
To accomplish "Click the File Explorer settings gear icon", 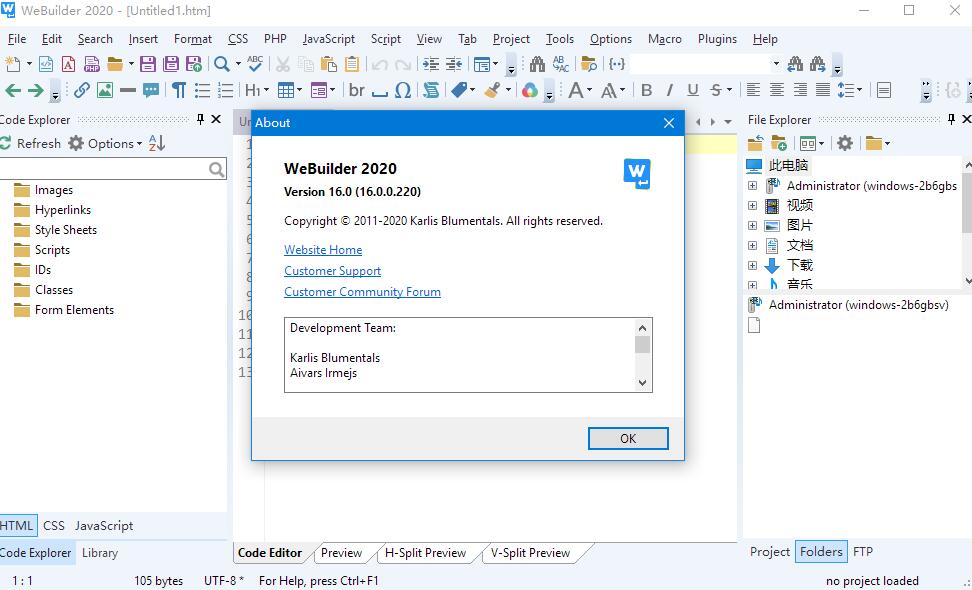I will coord(845,143).
